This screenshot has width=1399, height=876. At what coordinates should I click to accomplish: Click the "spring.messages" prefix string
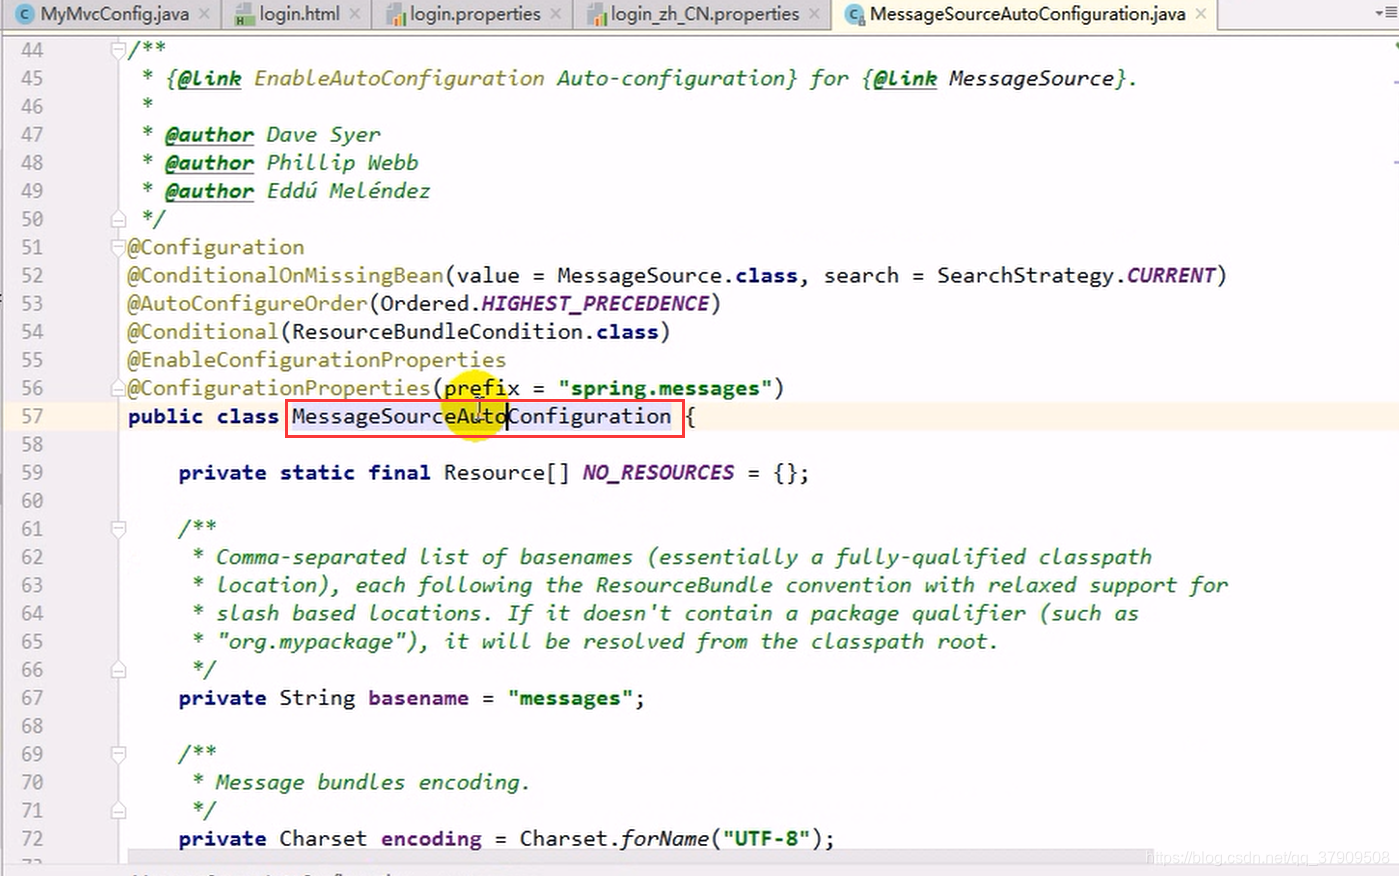coord(665,388)
